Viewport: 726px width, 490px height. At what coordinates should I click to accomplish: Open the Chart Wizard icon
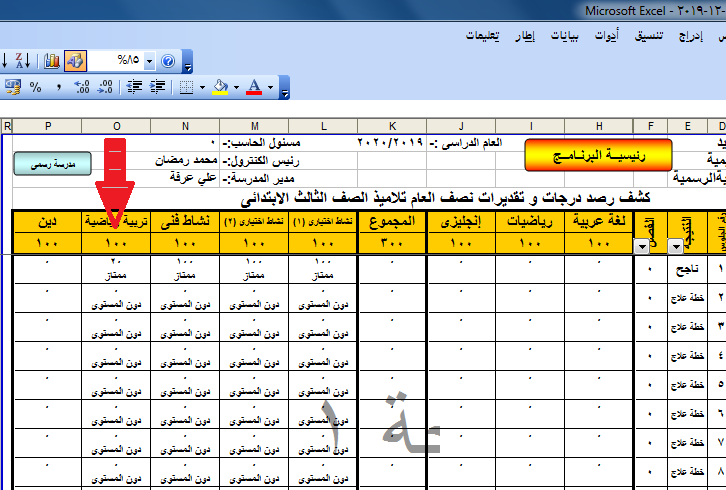pyautogui.click(x=52, y=61)
